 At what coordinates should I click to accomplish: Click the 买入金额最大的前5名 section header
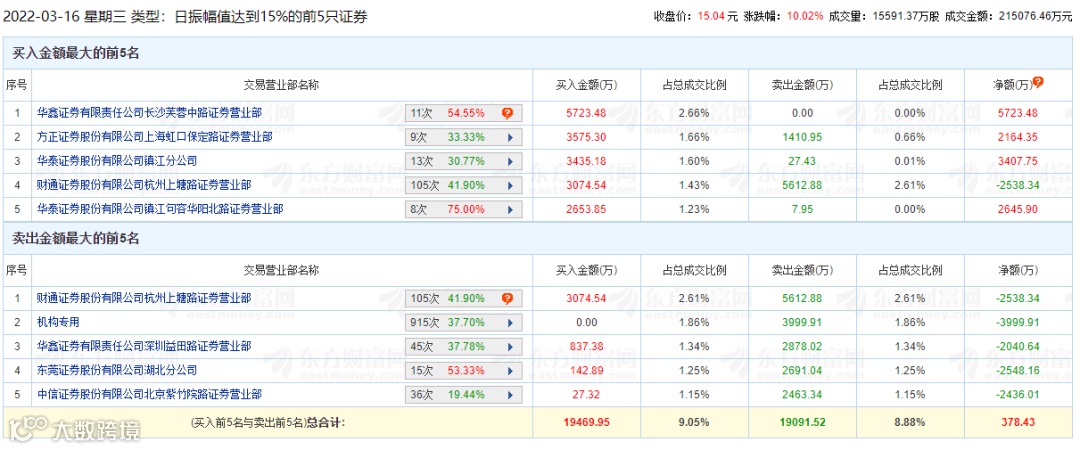coord(76,54)
